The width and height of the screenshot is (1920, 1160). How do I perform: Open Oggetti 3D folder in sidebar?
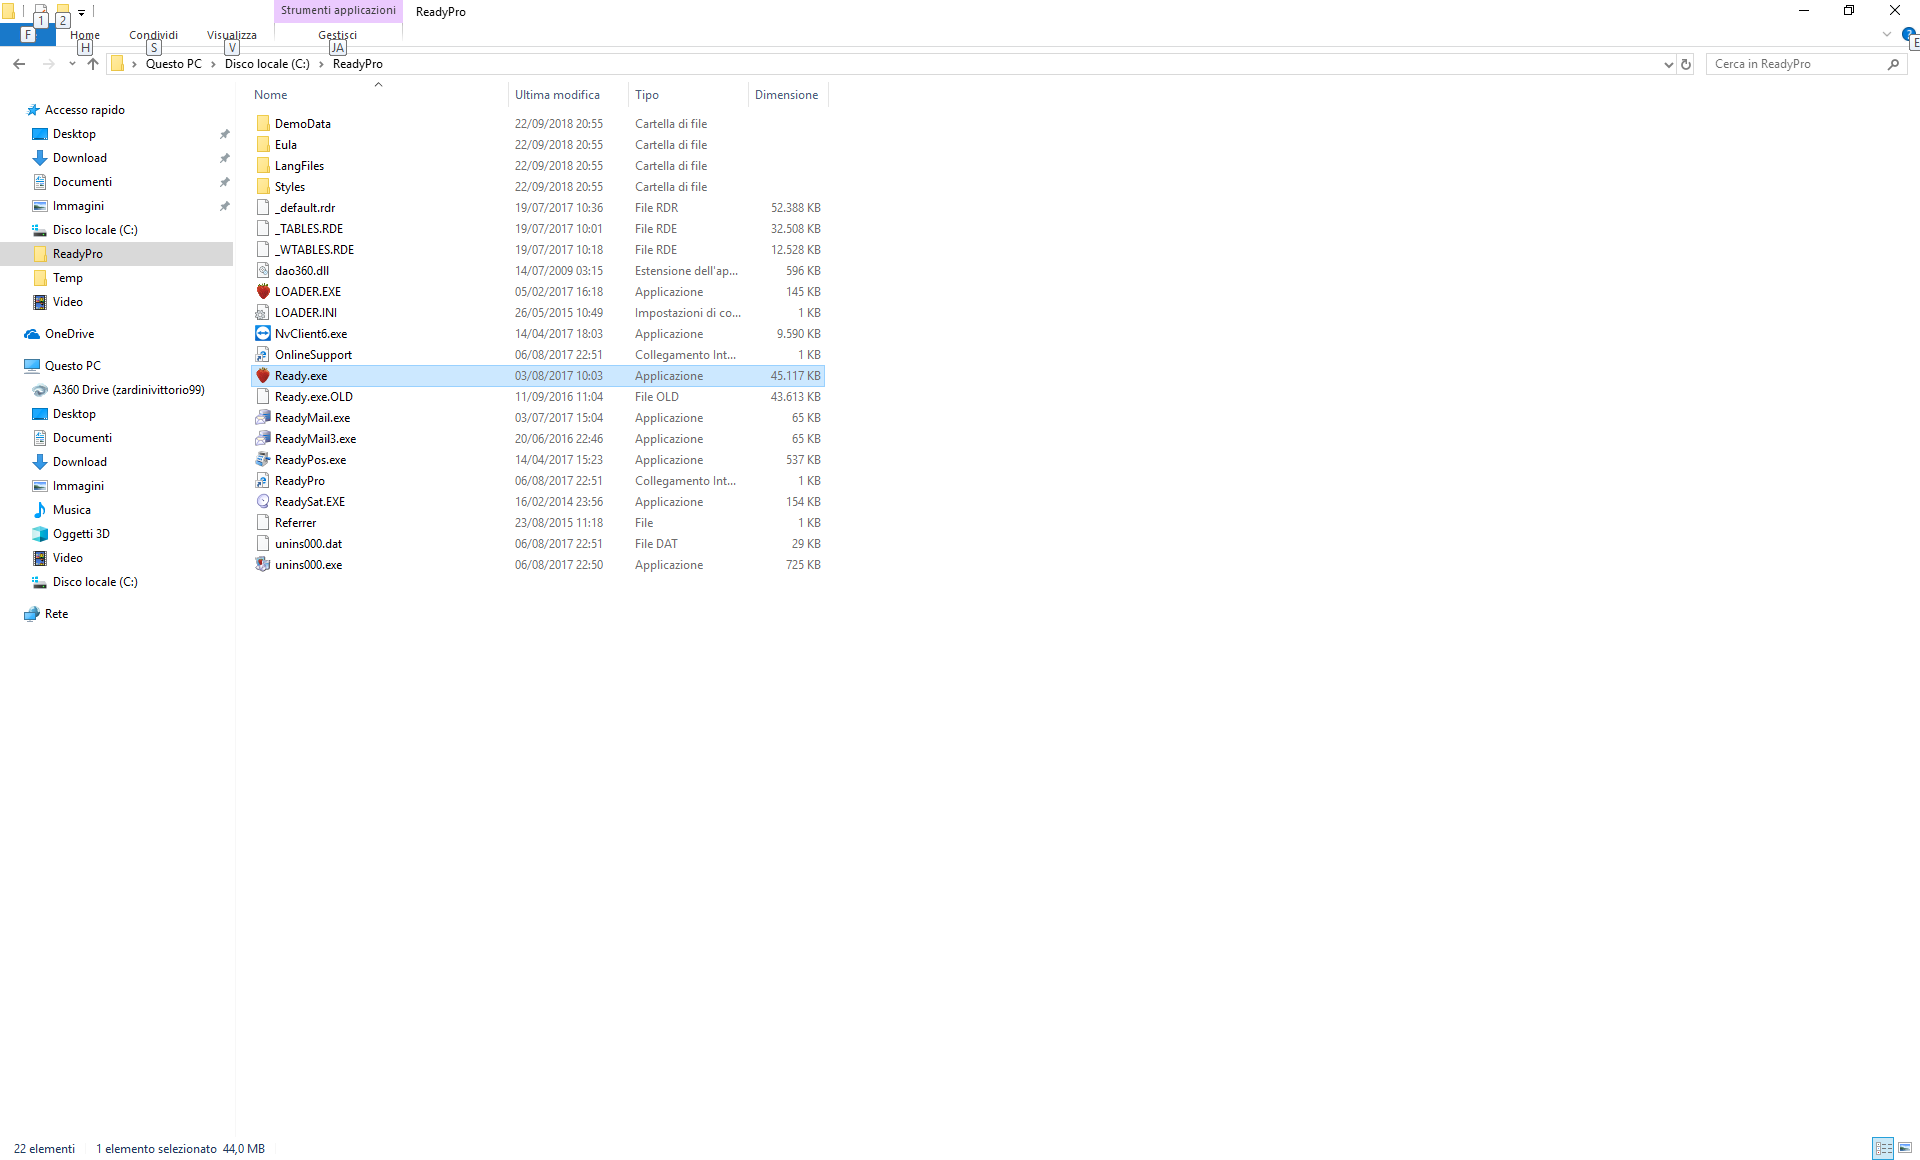pos(81,534)
